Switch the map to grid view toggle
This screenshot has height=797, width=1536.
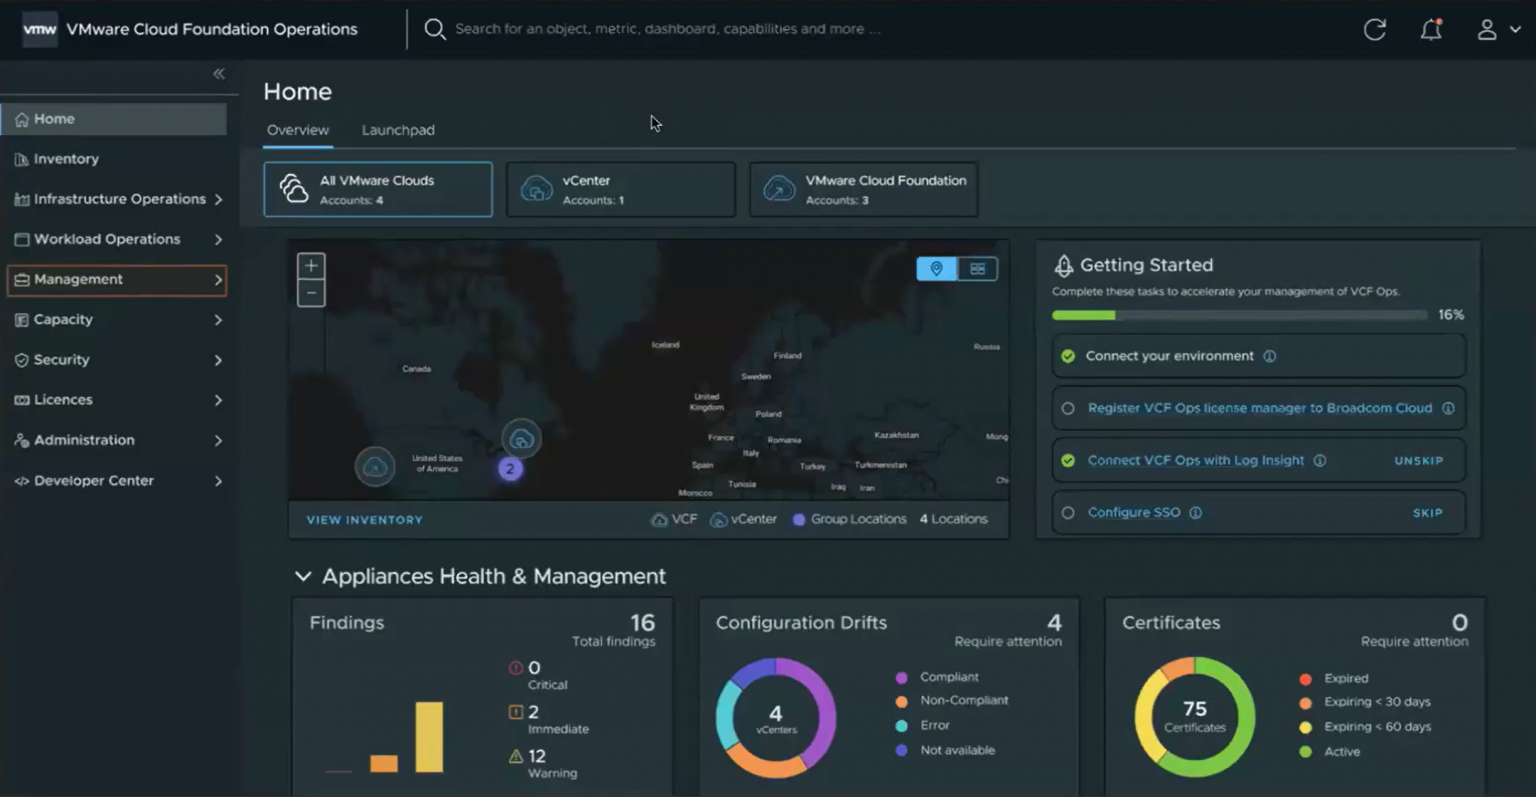[978, 268]
